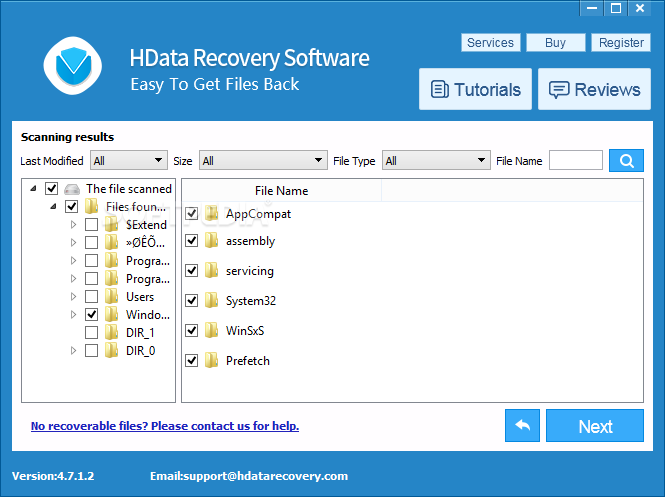
Task: Uncheck the assembly checkbox
Action: [192, 240]
